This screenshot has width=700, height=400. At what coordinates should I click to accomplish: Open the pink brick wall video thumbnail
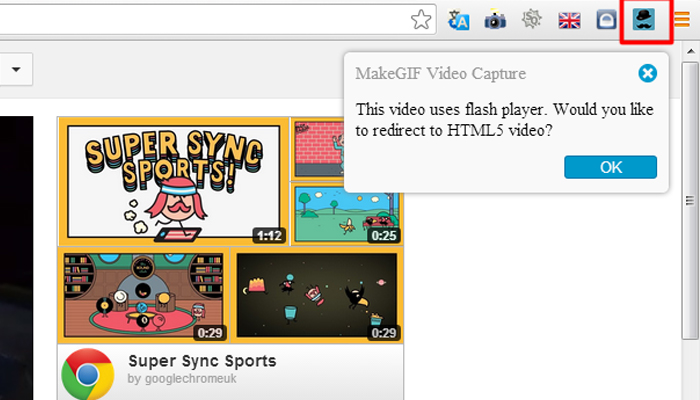[x=318, y=149]
